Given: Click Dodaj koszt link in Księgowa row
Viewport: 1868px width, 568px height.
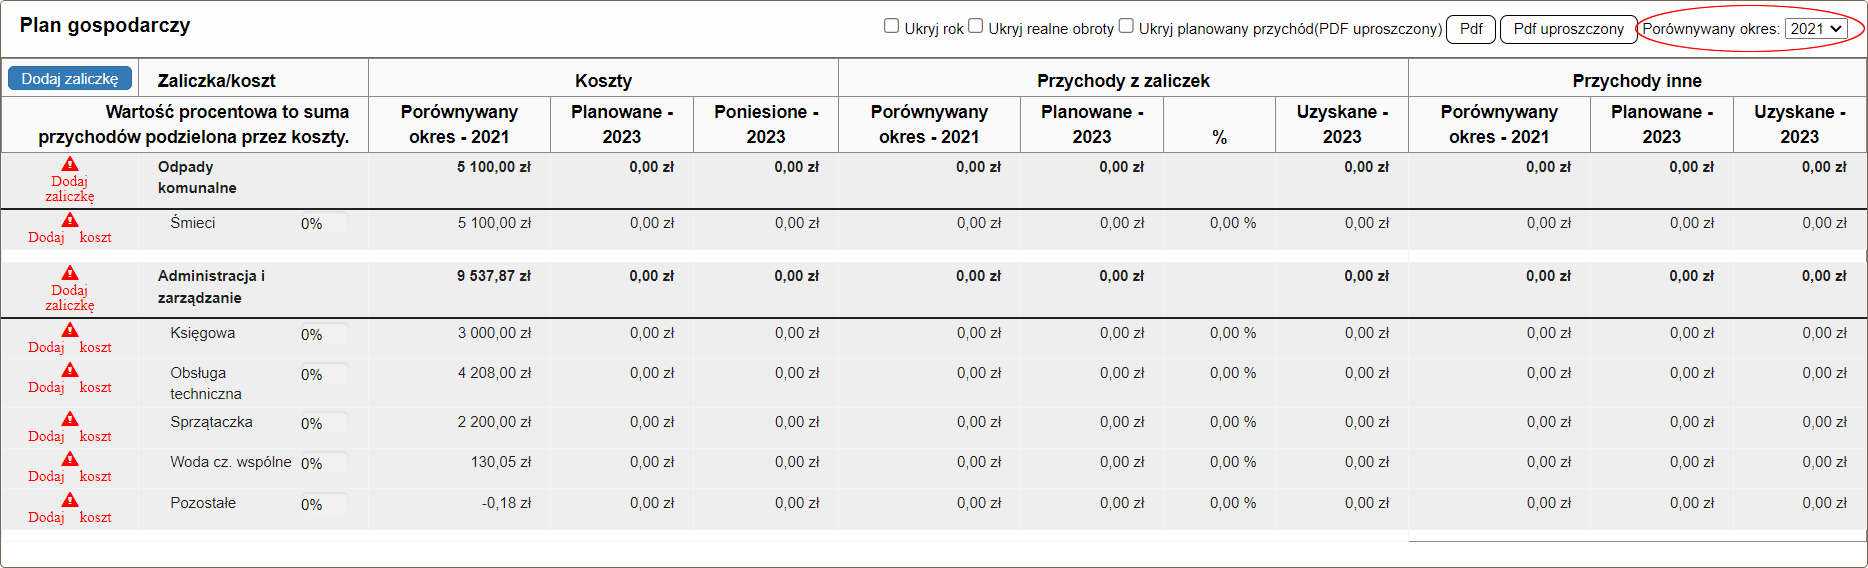Looking at the screenshot, I should (70, 348).
